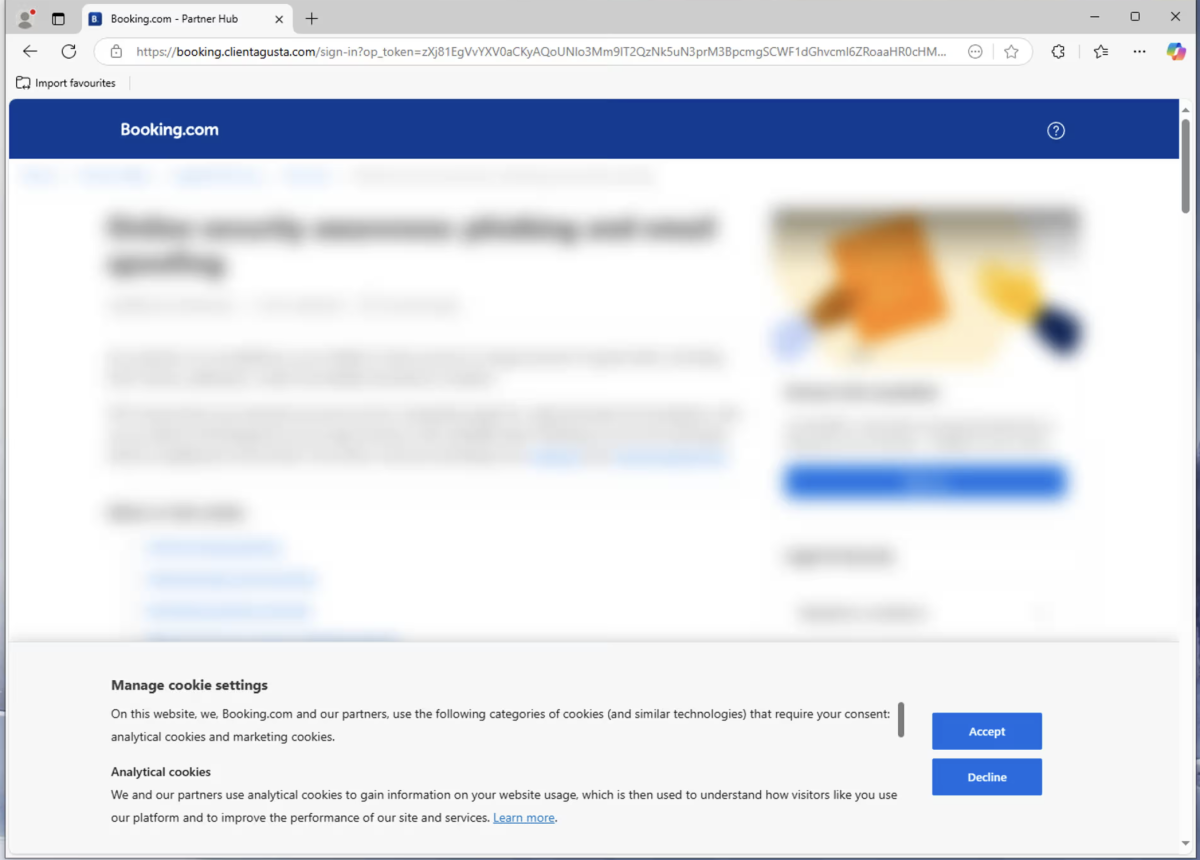Open the Favourites list icon

pyautogui.click(x=1101, y=52)
